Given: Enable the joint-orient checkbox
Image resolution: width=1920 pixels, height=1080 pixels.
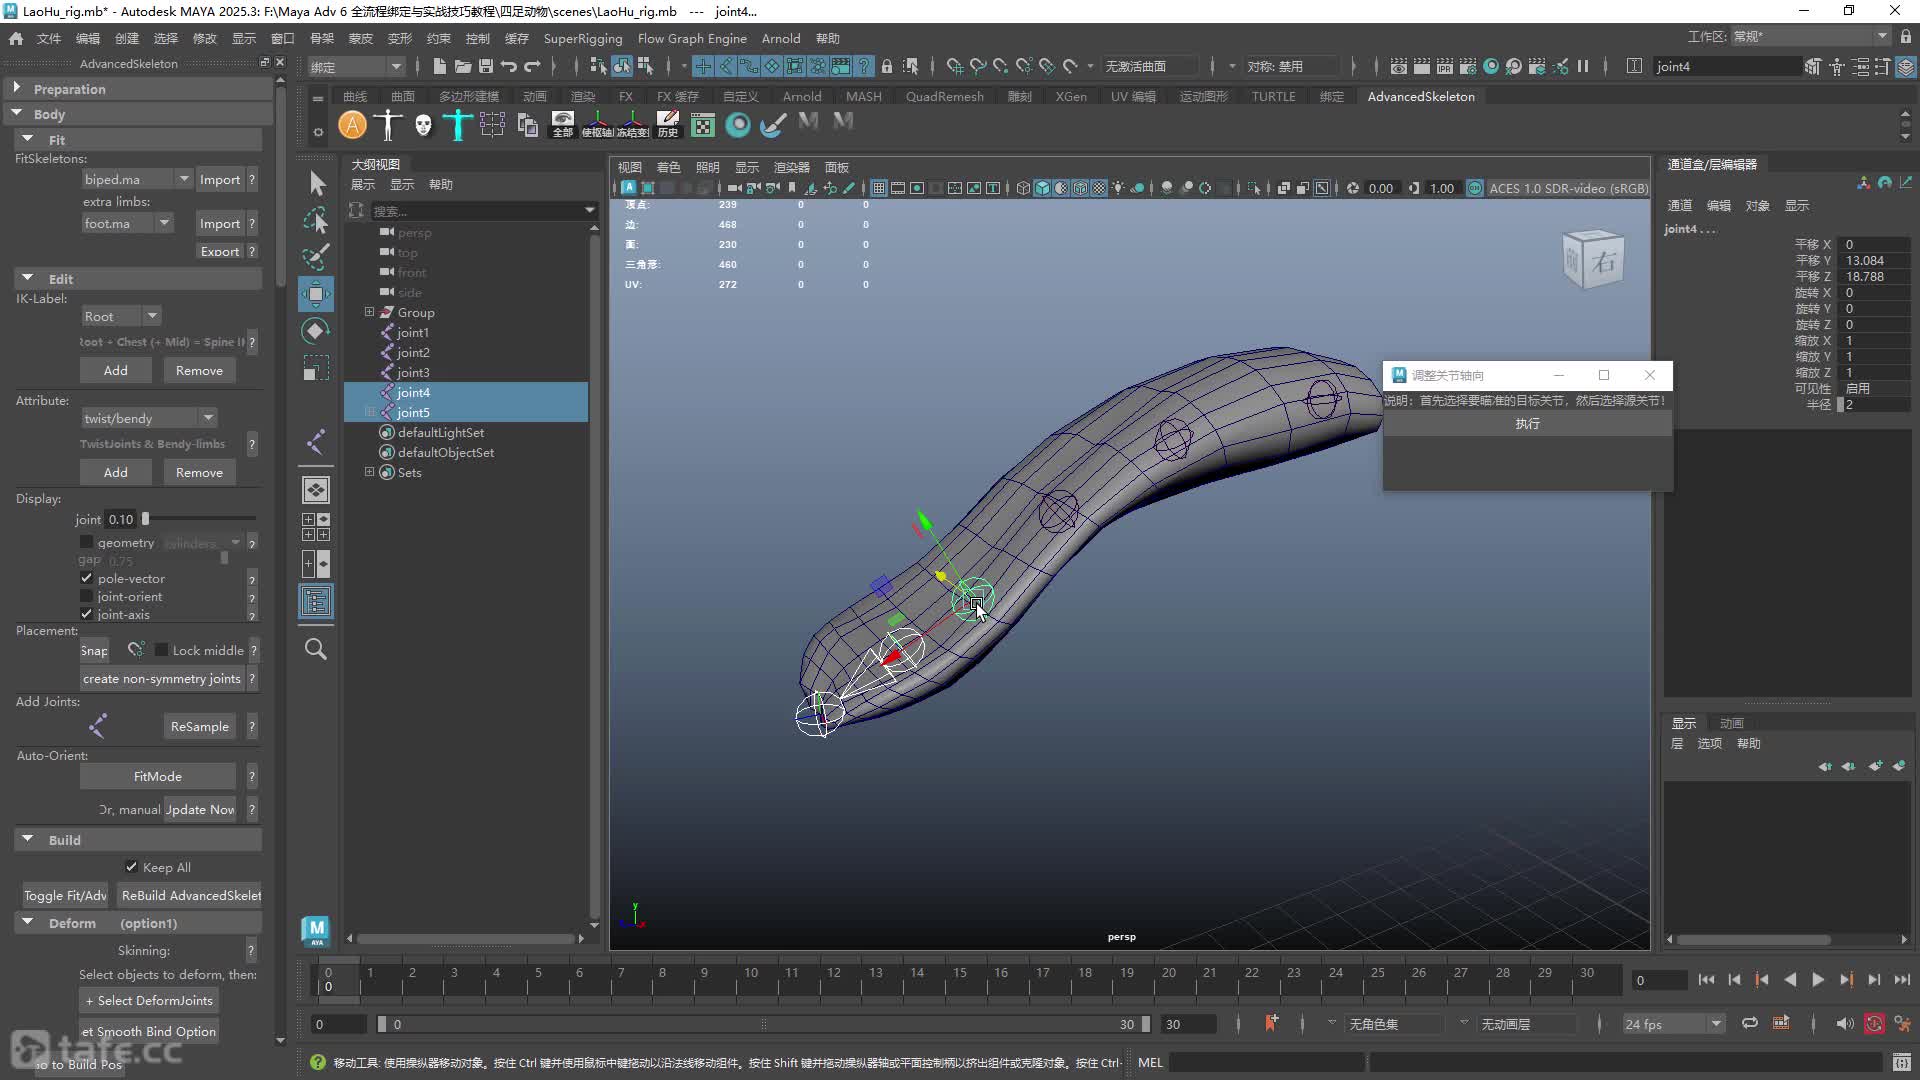Looking at the screenshot, I should pos(87,597).
